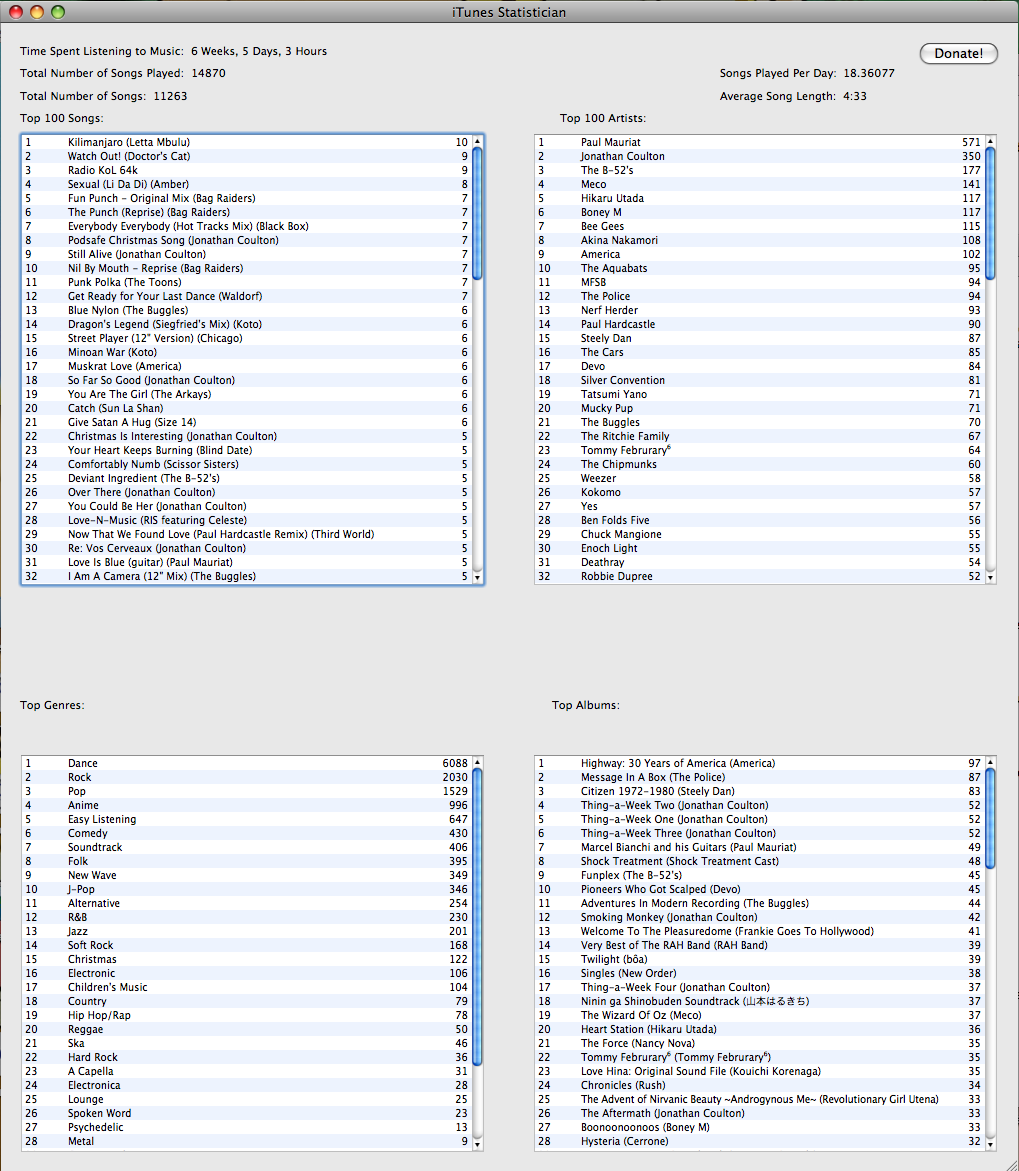1019x1171 pixels.
Task: Zoom the iTunes Statistician window
Action: point(58,12)
